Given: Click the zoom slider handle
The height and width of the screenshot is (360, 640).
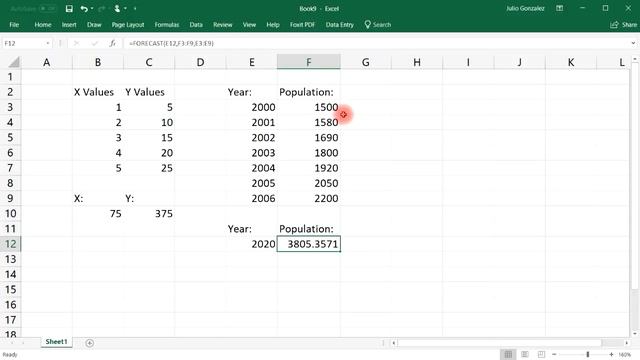Looking at the screenshot, I should (x=588, y=354).
